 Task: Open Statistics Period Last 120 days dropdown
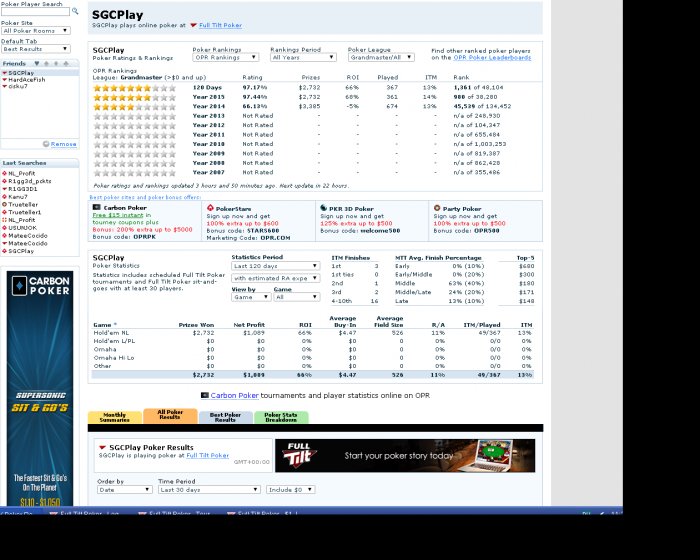pos(275,266)
